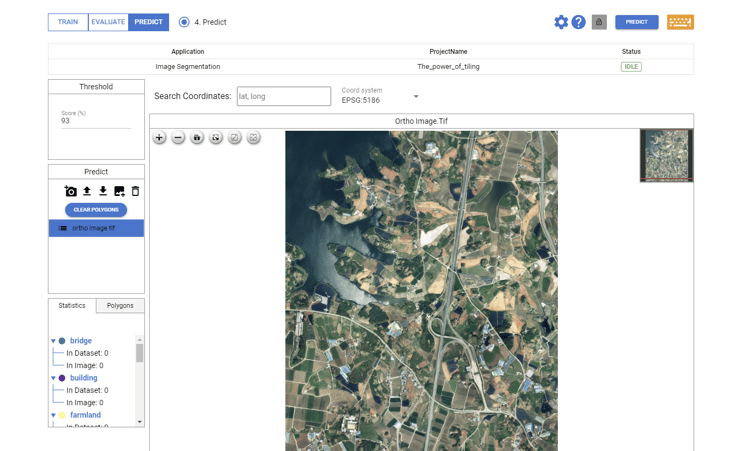Switch to the EVALUATE tab
742x451 pixels.
tap(108, 22)
